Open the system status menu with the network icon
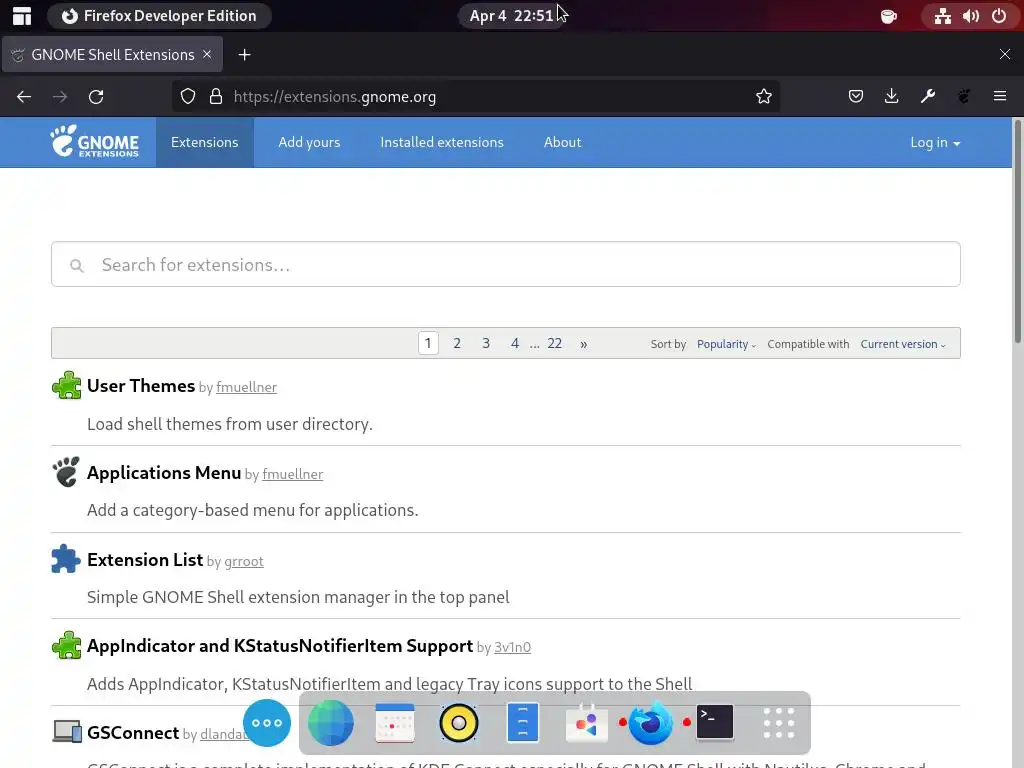The image size is (1024, 768). point(942,16)
